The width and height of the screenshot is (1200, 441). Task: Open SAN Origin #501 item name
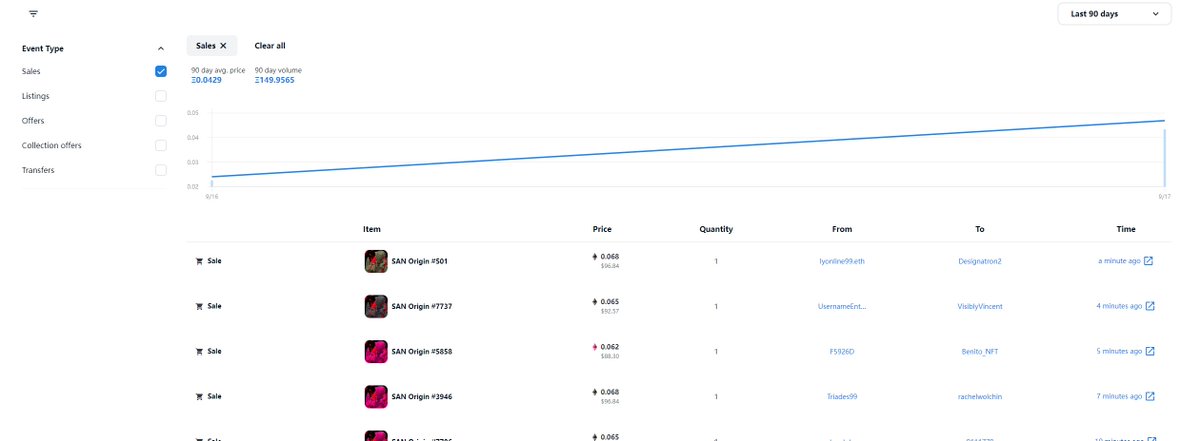point(419,261)
